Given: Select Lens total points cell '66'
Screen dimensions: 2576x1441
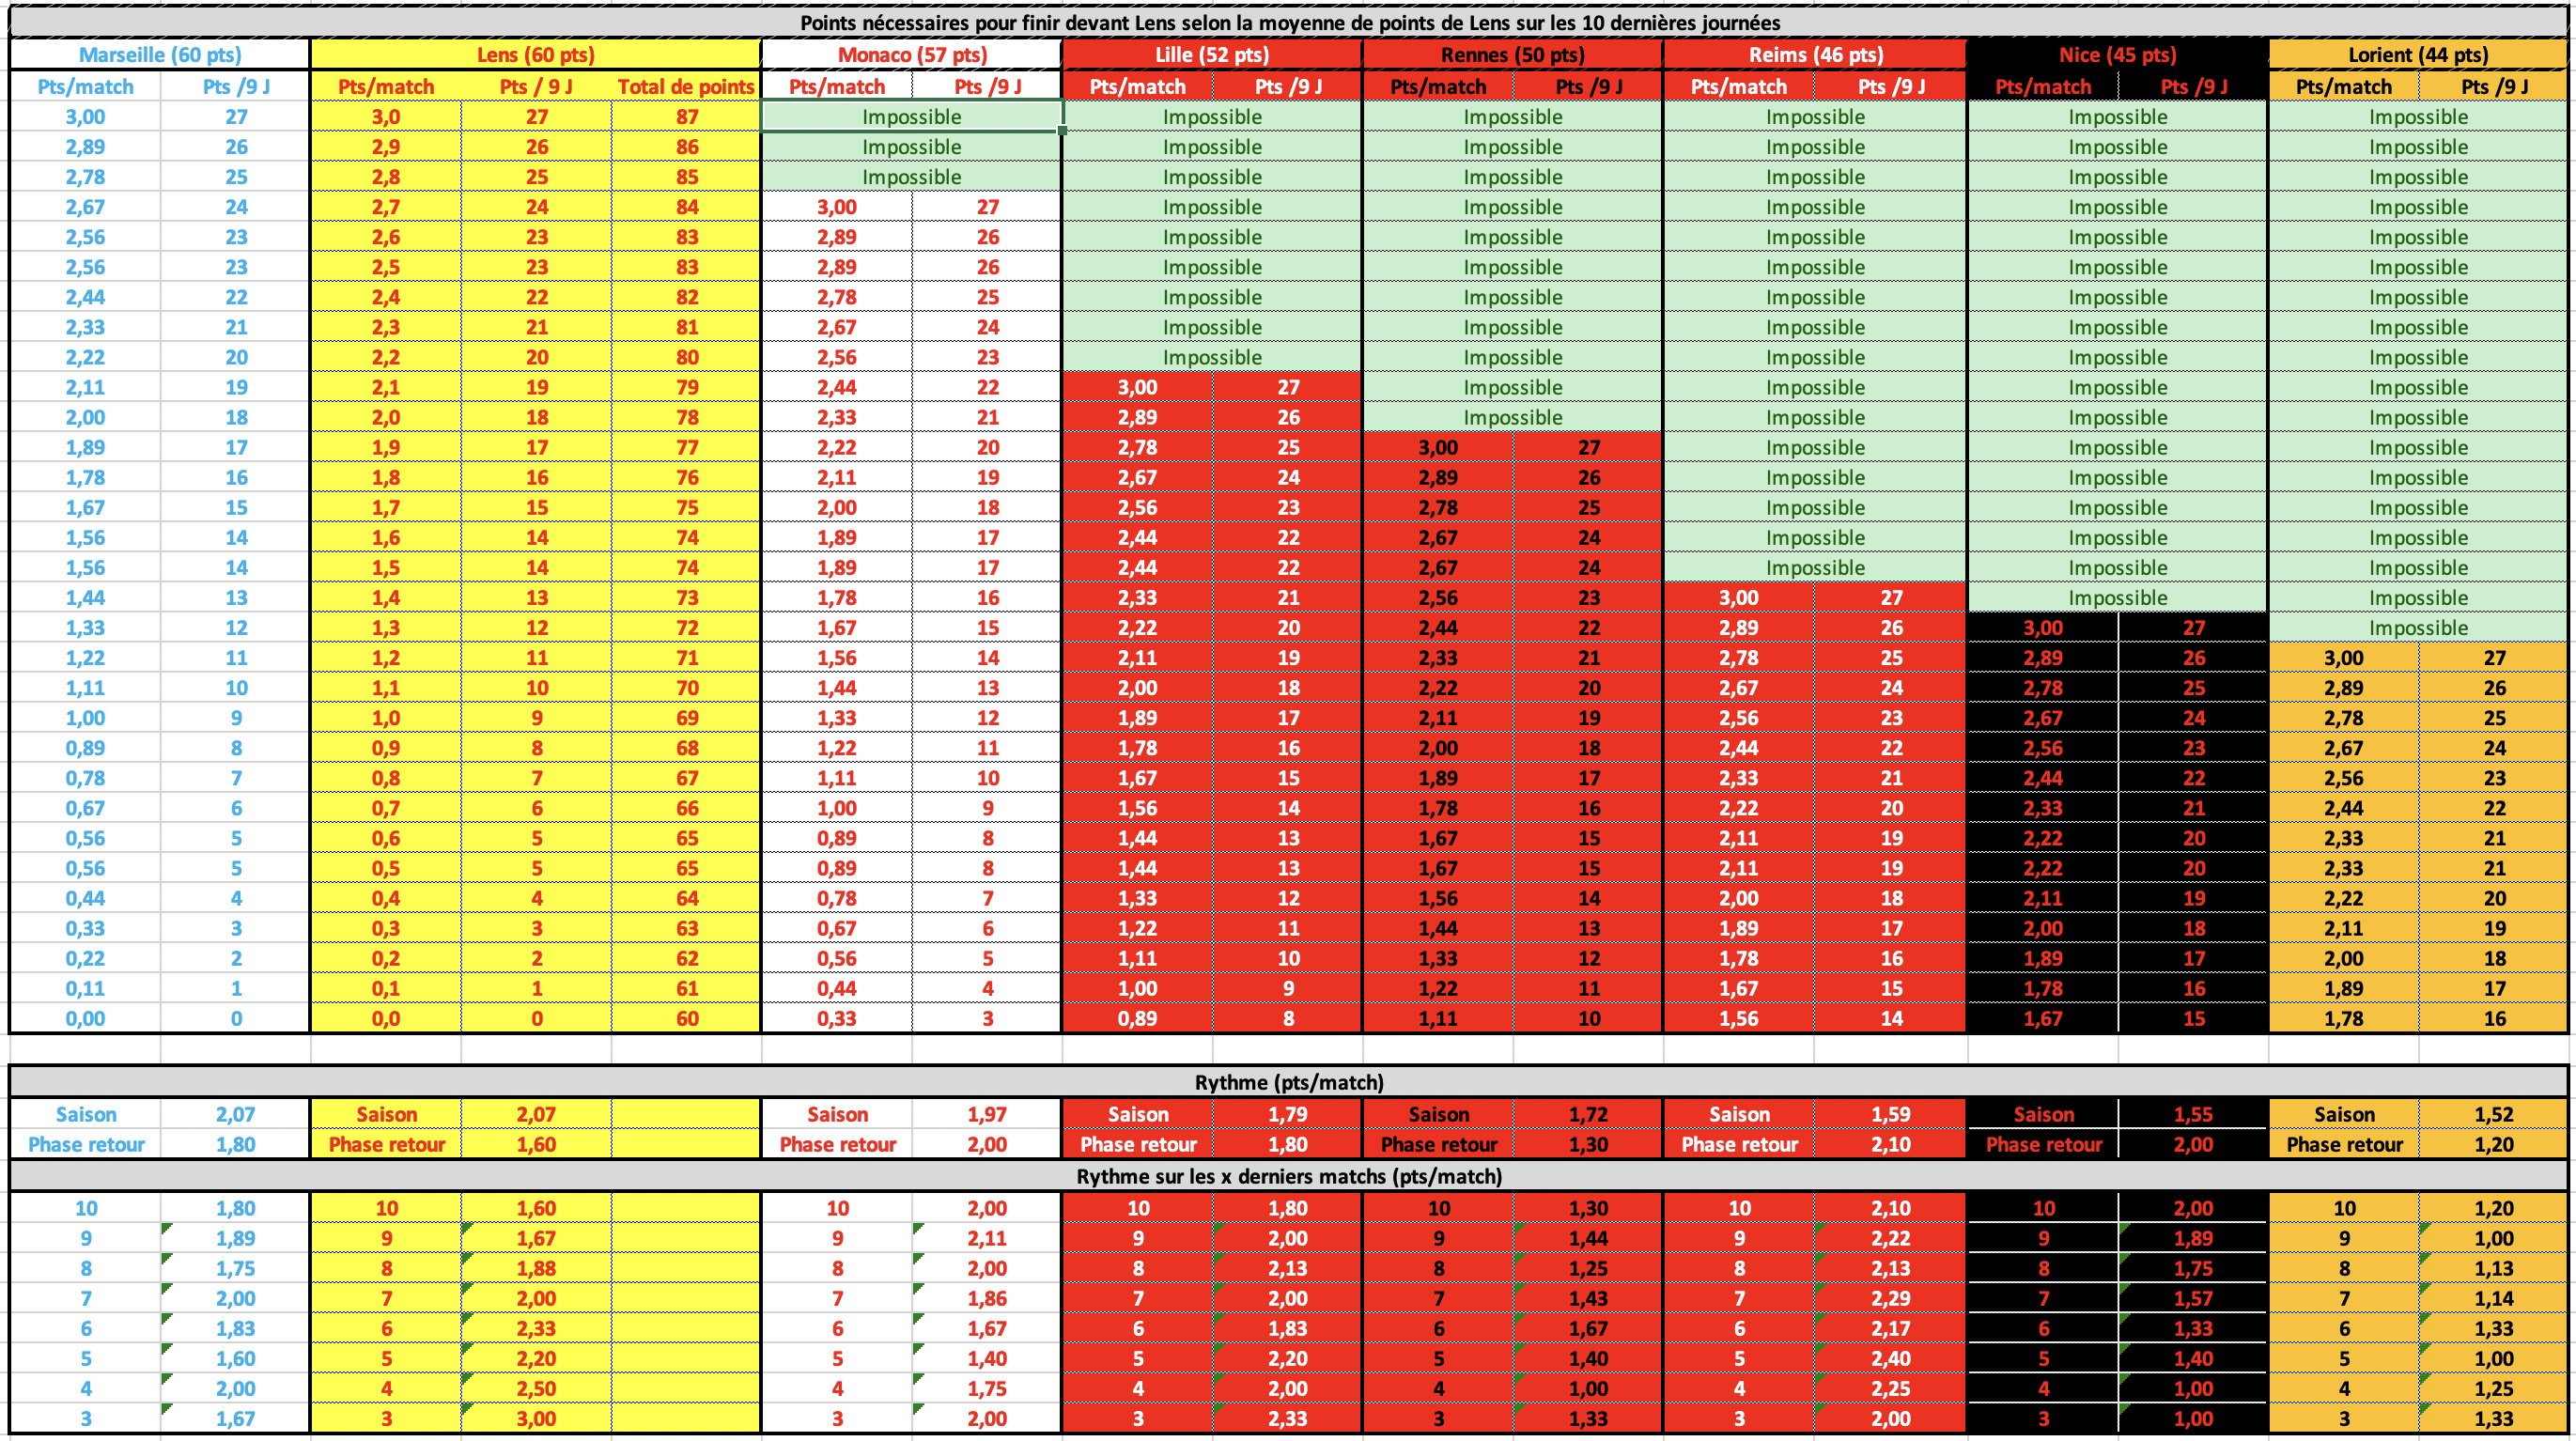Looking at the screenshot, I should pyautogui.click(x=686, y=808).
